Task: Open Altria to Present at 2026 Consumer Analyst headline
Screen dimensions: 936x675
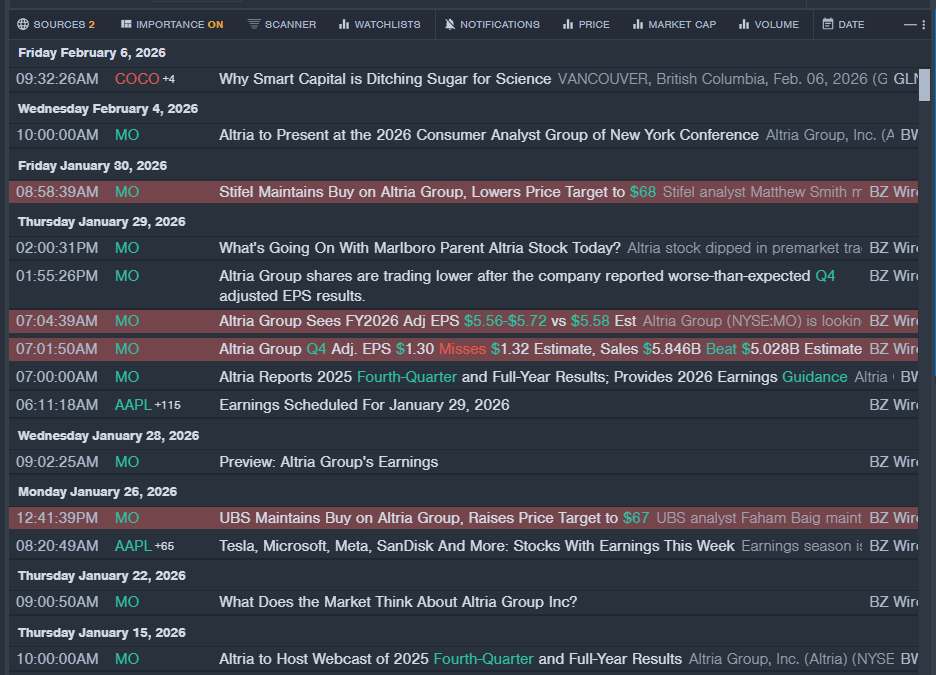Action: click(x=489, y=135)
